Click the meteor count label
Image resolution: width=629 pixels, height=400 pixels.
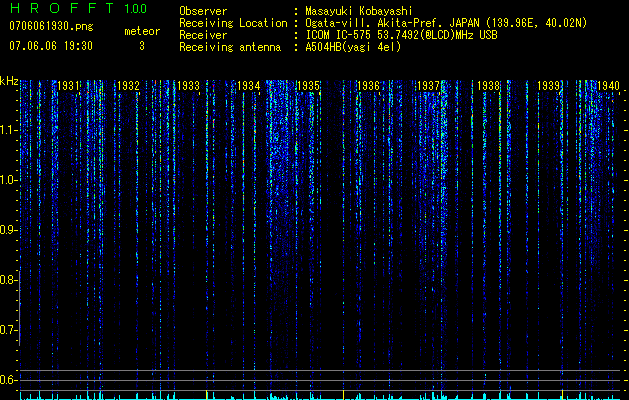142,31
